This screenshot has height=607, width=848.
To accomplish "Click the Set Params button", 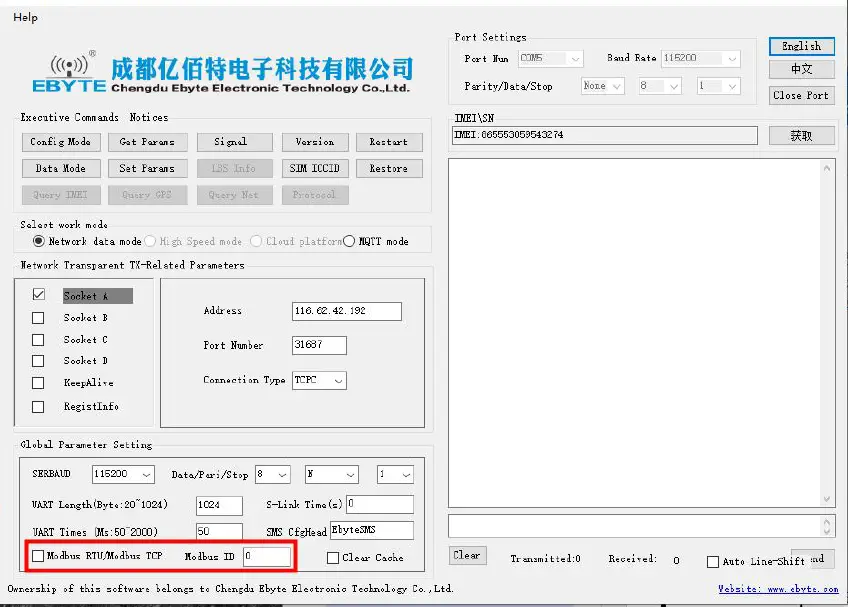I will (148, 168).
